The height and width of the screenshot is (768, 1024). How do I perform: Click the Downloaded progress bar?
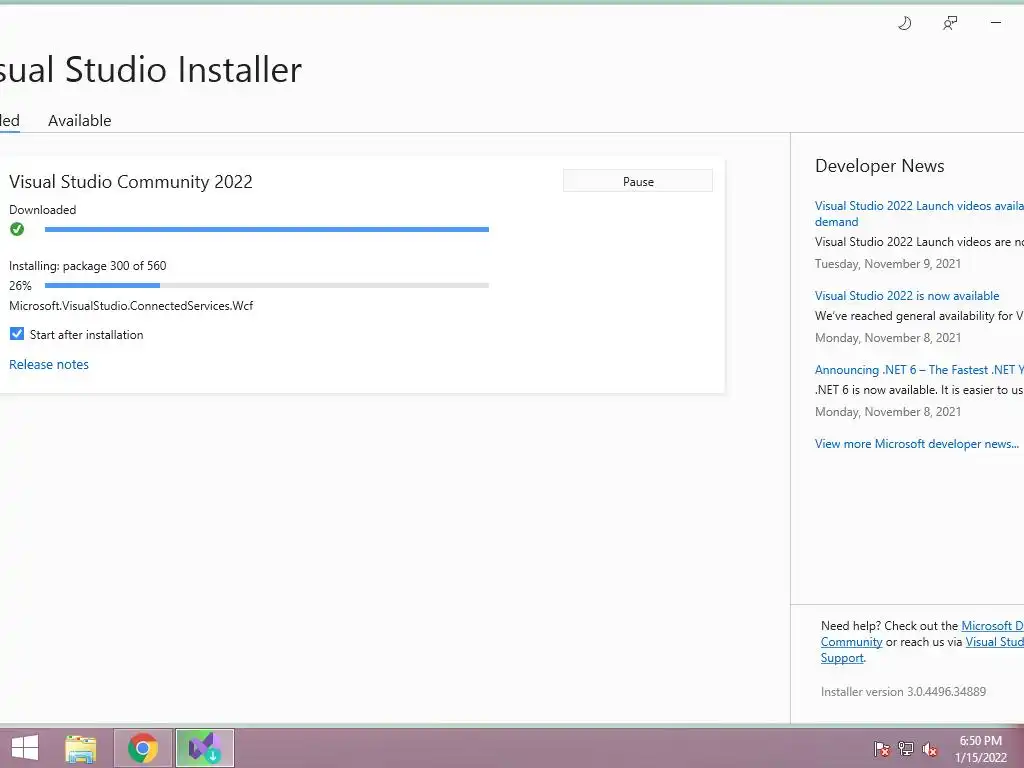266,229
